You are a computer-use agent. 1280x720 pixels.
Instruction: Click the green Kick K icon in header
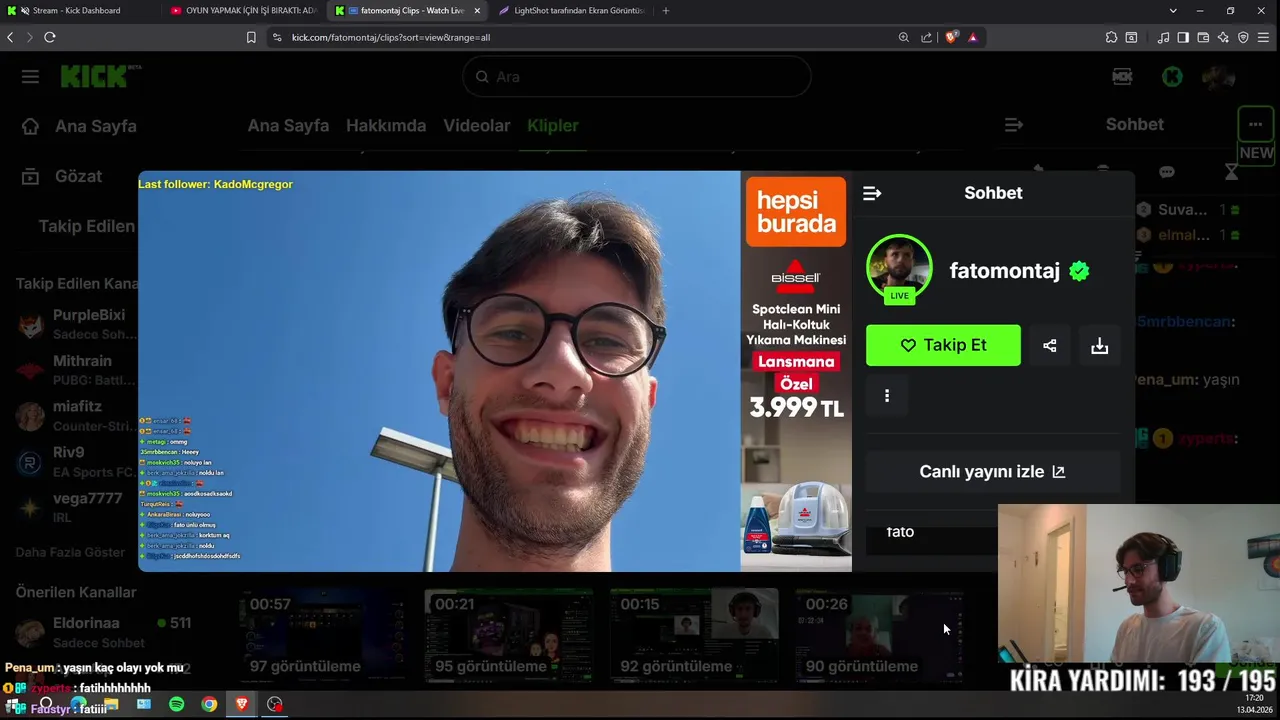point(1172,77)
